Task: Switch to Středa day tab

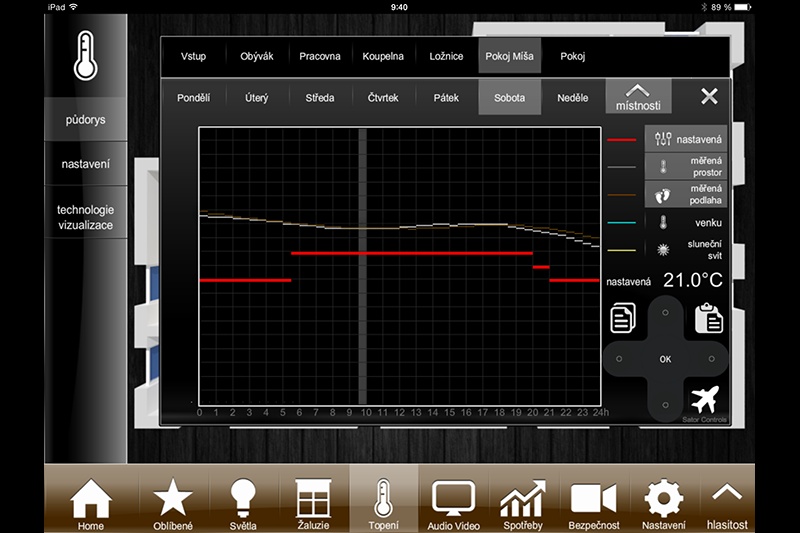Action: pos(320,97)
